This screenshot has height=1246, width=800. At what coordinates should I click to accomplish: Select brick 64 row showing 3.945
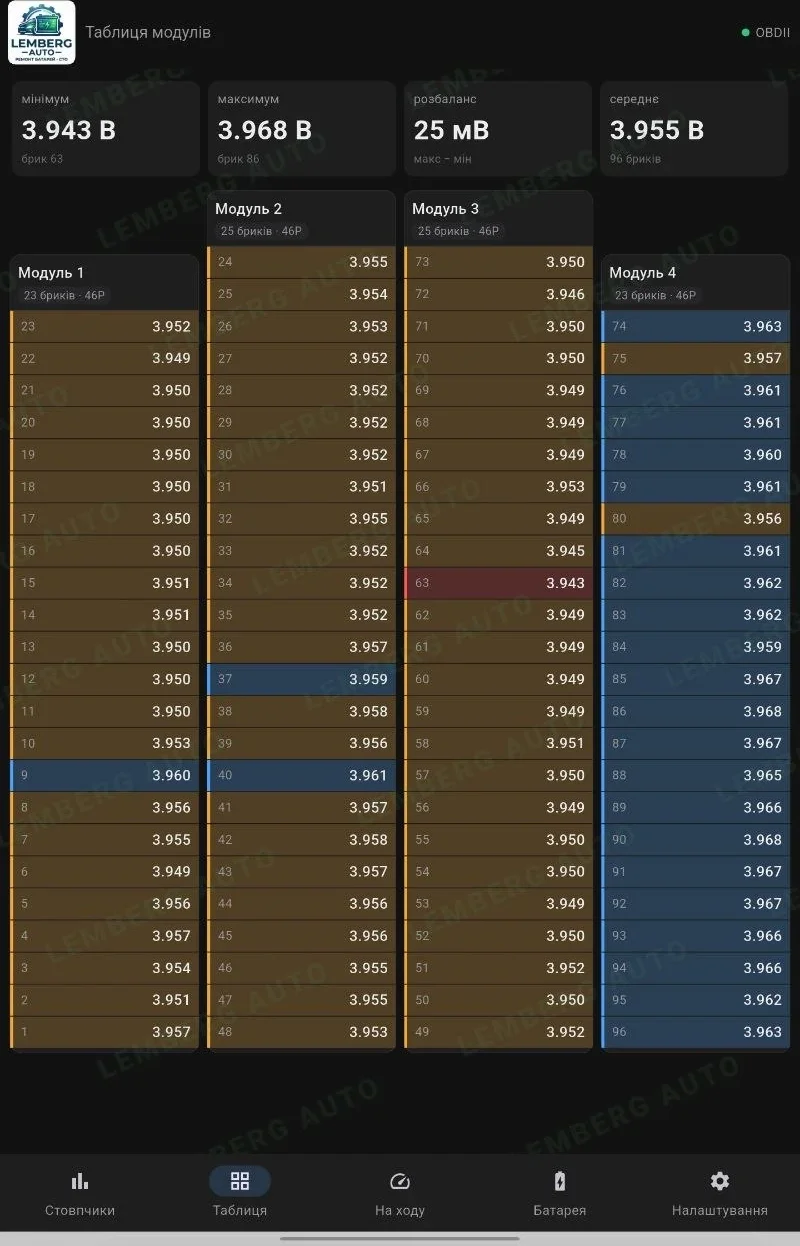[498, 551]
